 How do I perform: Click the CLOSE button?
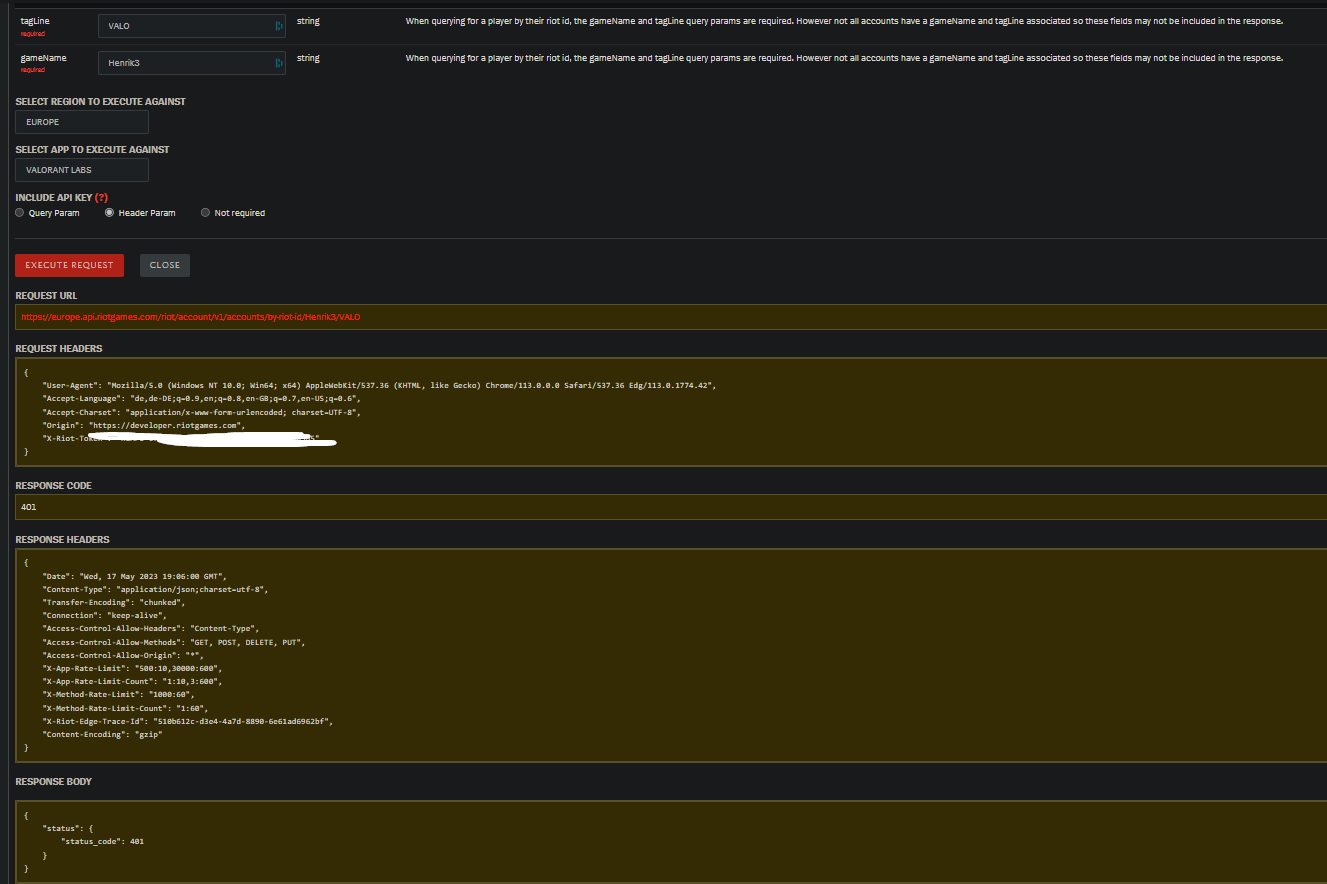click(x=164, y=265)
